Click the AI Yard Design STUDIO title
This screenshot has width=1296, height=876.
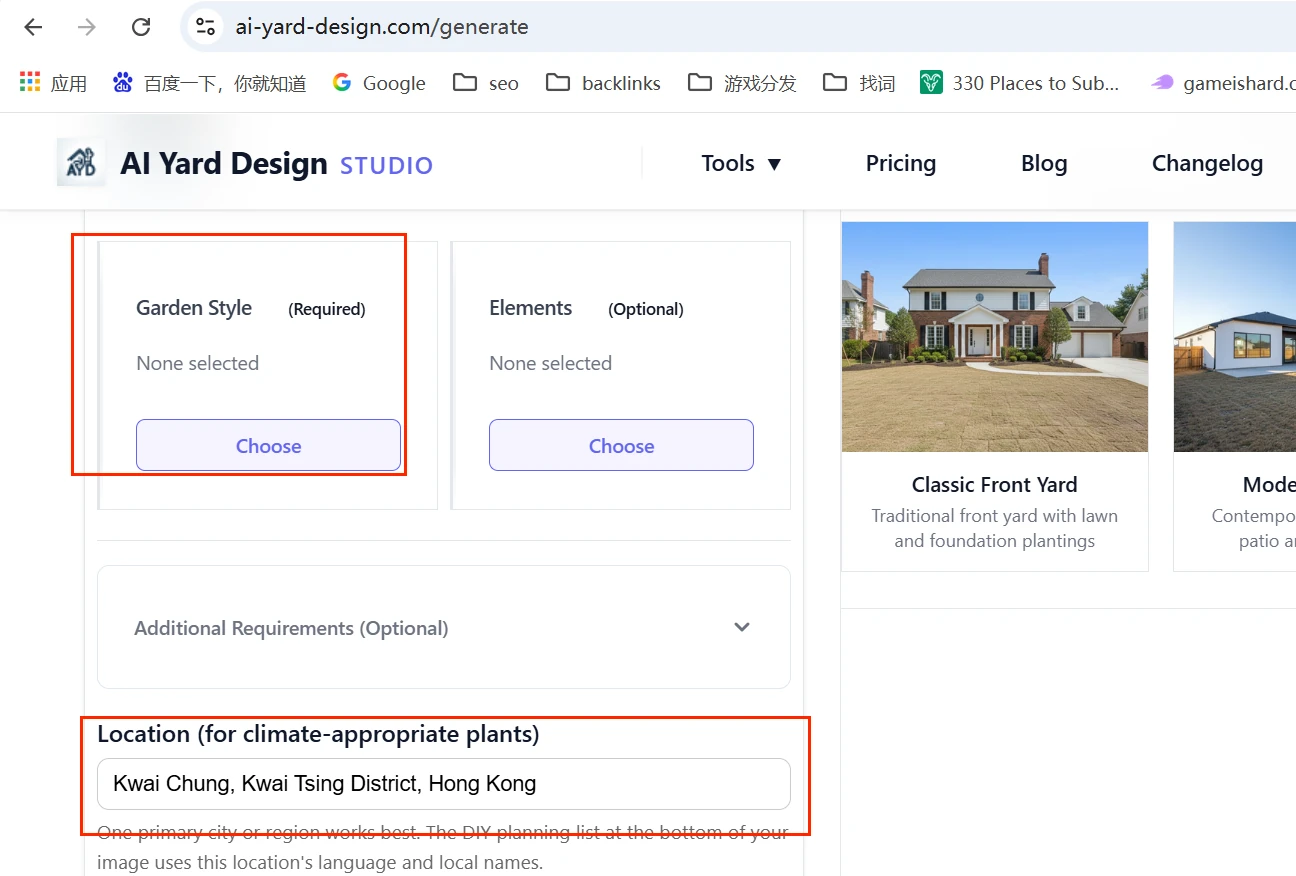pos(277,163)
